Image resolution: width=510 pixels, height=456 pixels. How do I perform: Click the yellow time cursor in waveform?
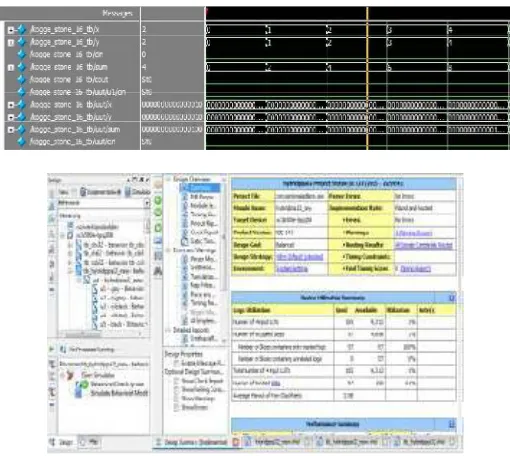click(367, 78)
